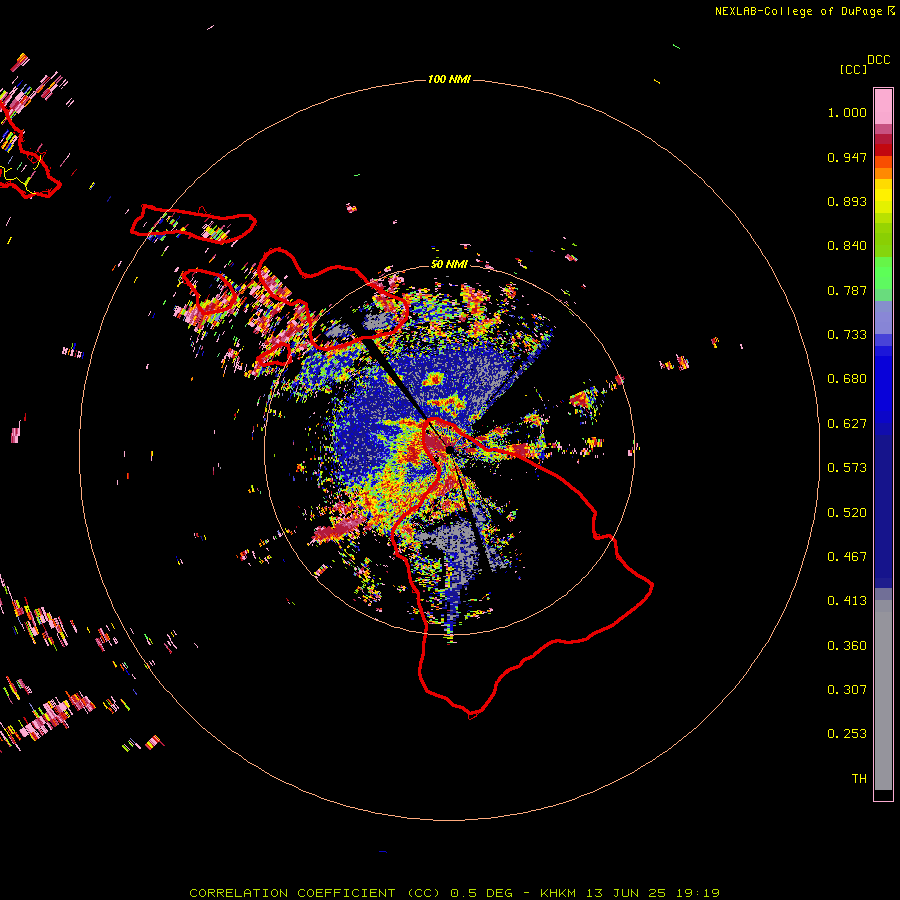900x900 pixels.
Task: Click the 0.893 color scale value
Action: pyautogui.click(x=847, y=201)
